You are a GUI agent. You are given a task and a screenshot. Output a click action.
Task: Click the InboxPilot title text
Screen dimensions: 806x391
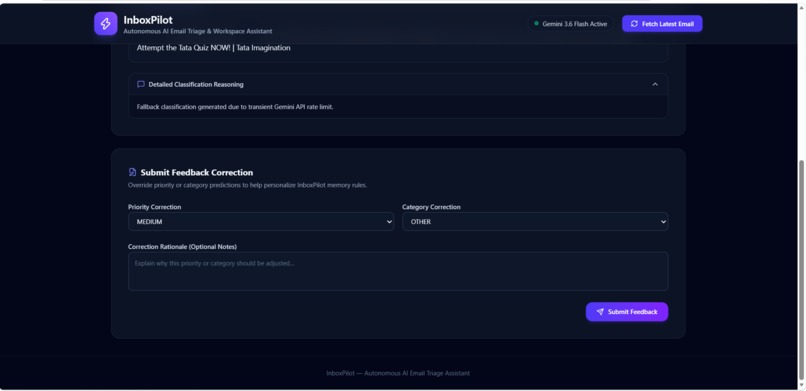[148, 20]
